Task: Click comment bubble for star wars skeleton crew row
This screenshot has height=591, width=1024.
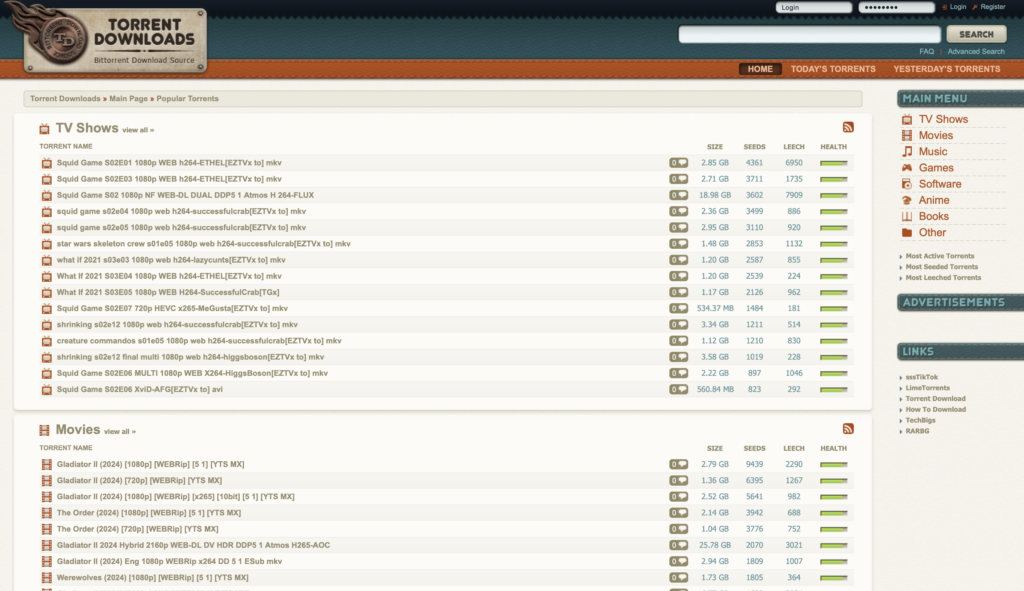Action: tap(678, 244)
